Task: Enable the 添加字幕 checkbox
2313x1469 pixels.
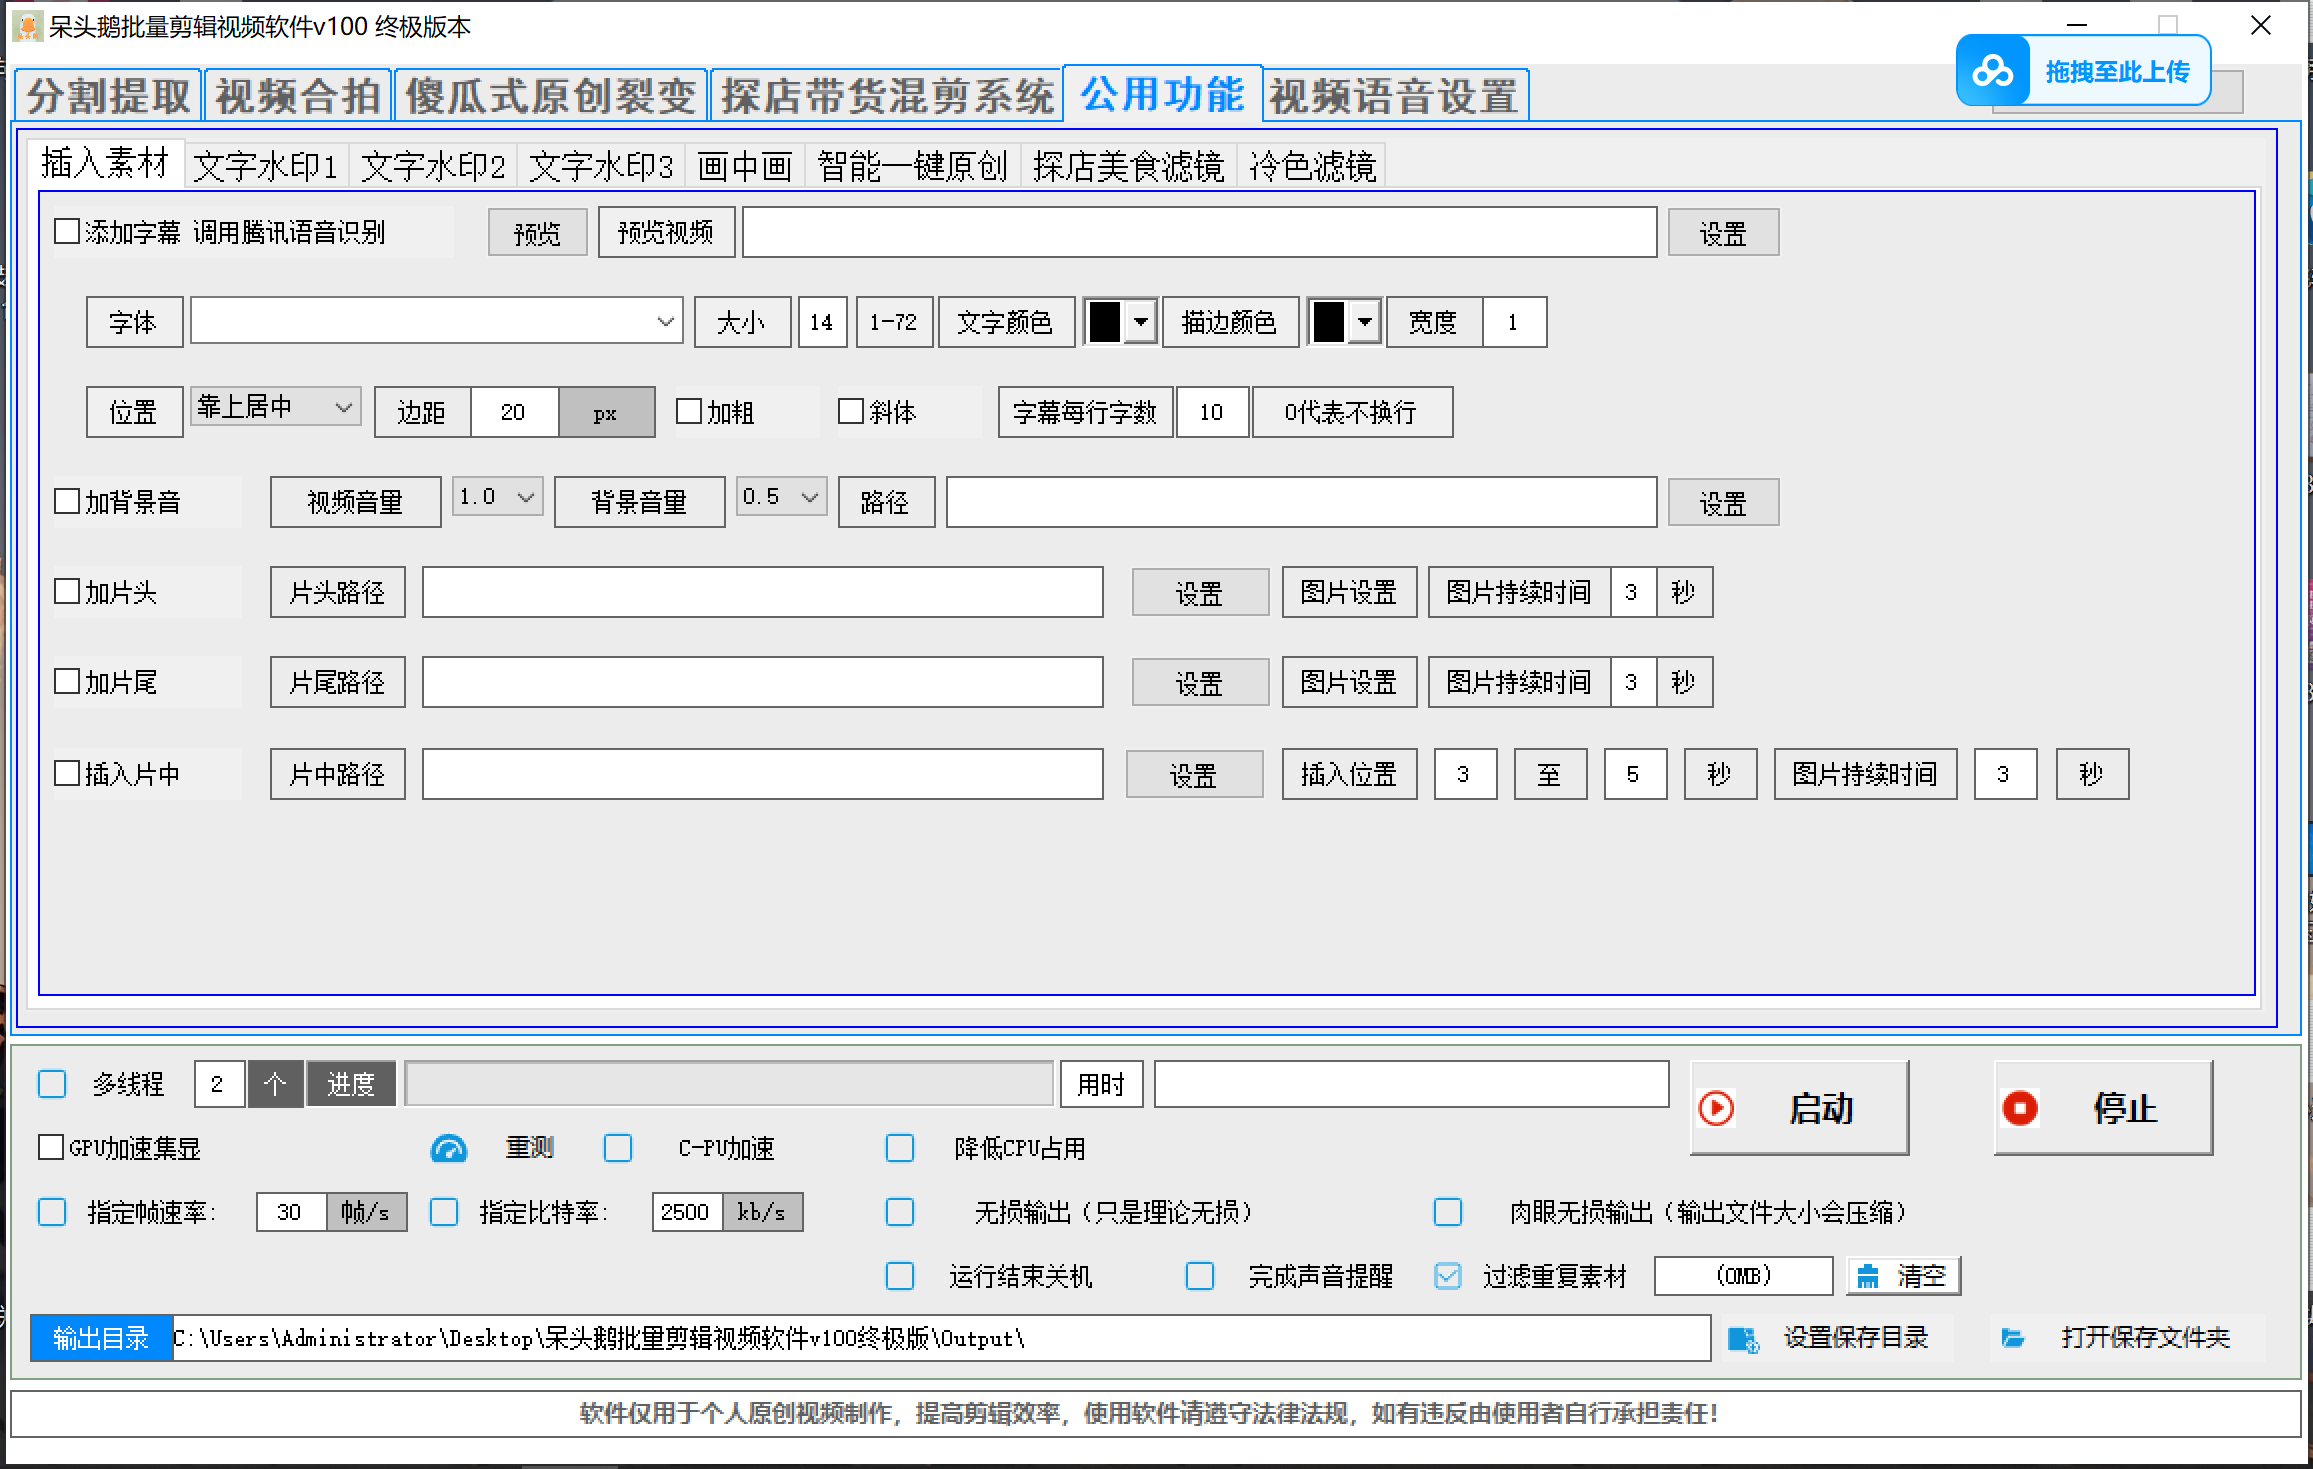Action: click(67, 232)
